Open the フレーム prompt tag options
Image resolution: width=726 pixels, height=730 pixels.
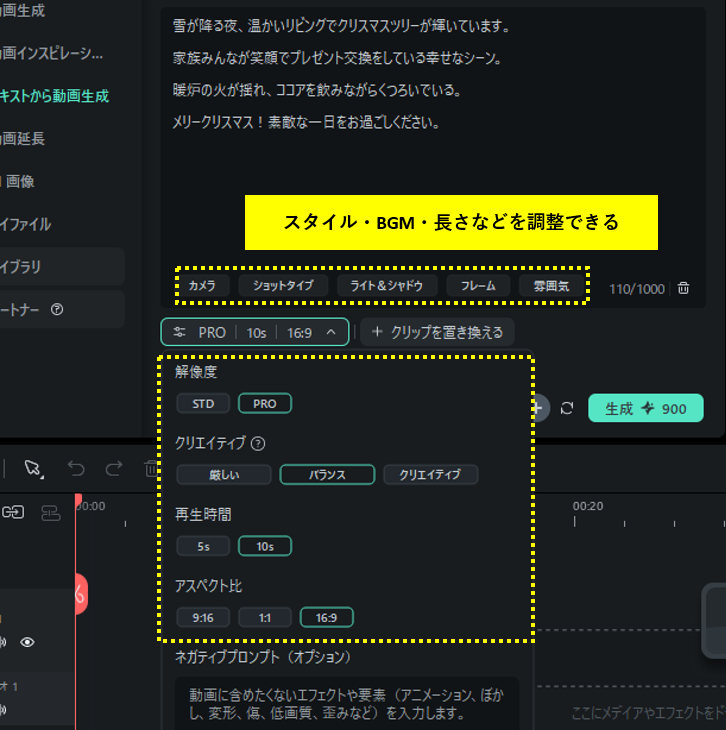478,285
